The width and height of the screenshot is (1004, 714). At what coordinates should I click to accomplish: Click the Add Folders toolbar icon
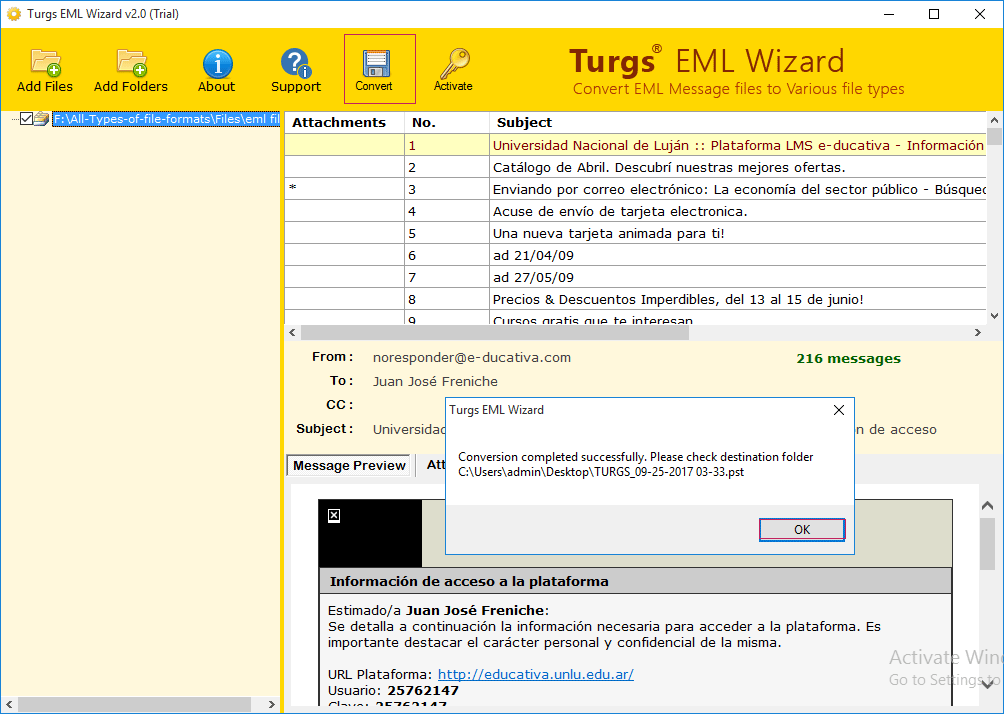click(131, 70)
